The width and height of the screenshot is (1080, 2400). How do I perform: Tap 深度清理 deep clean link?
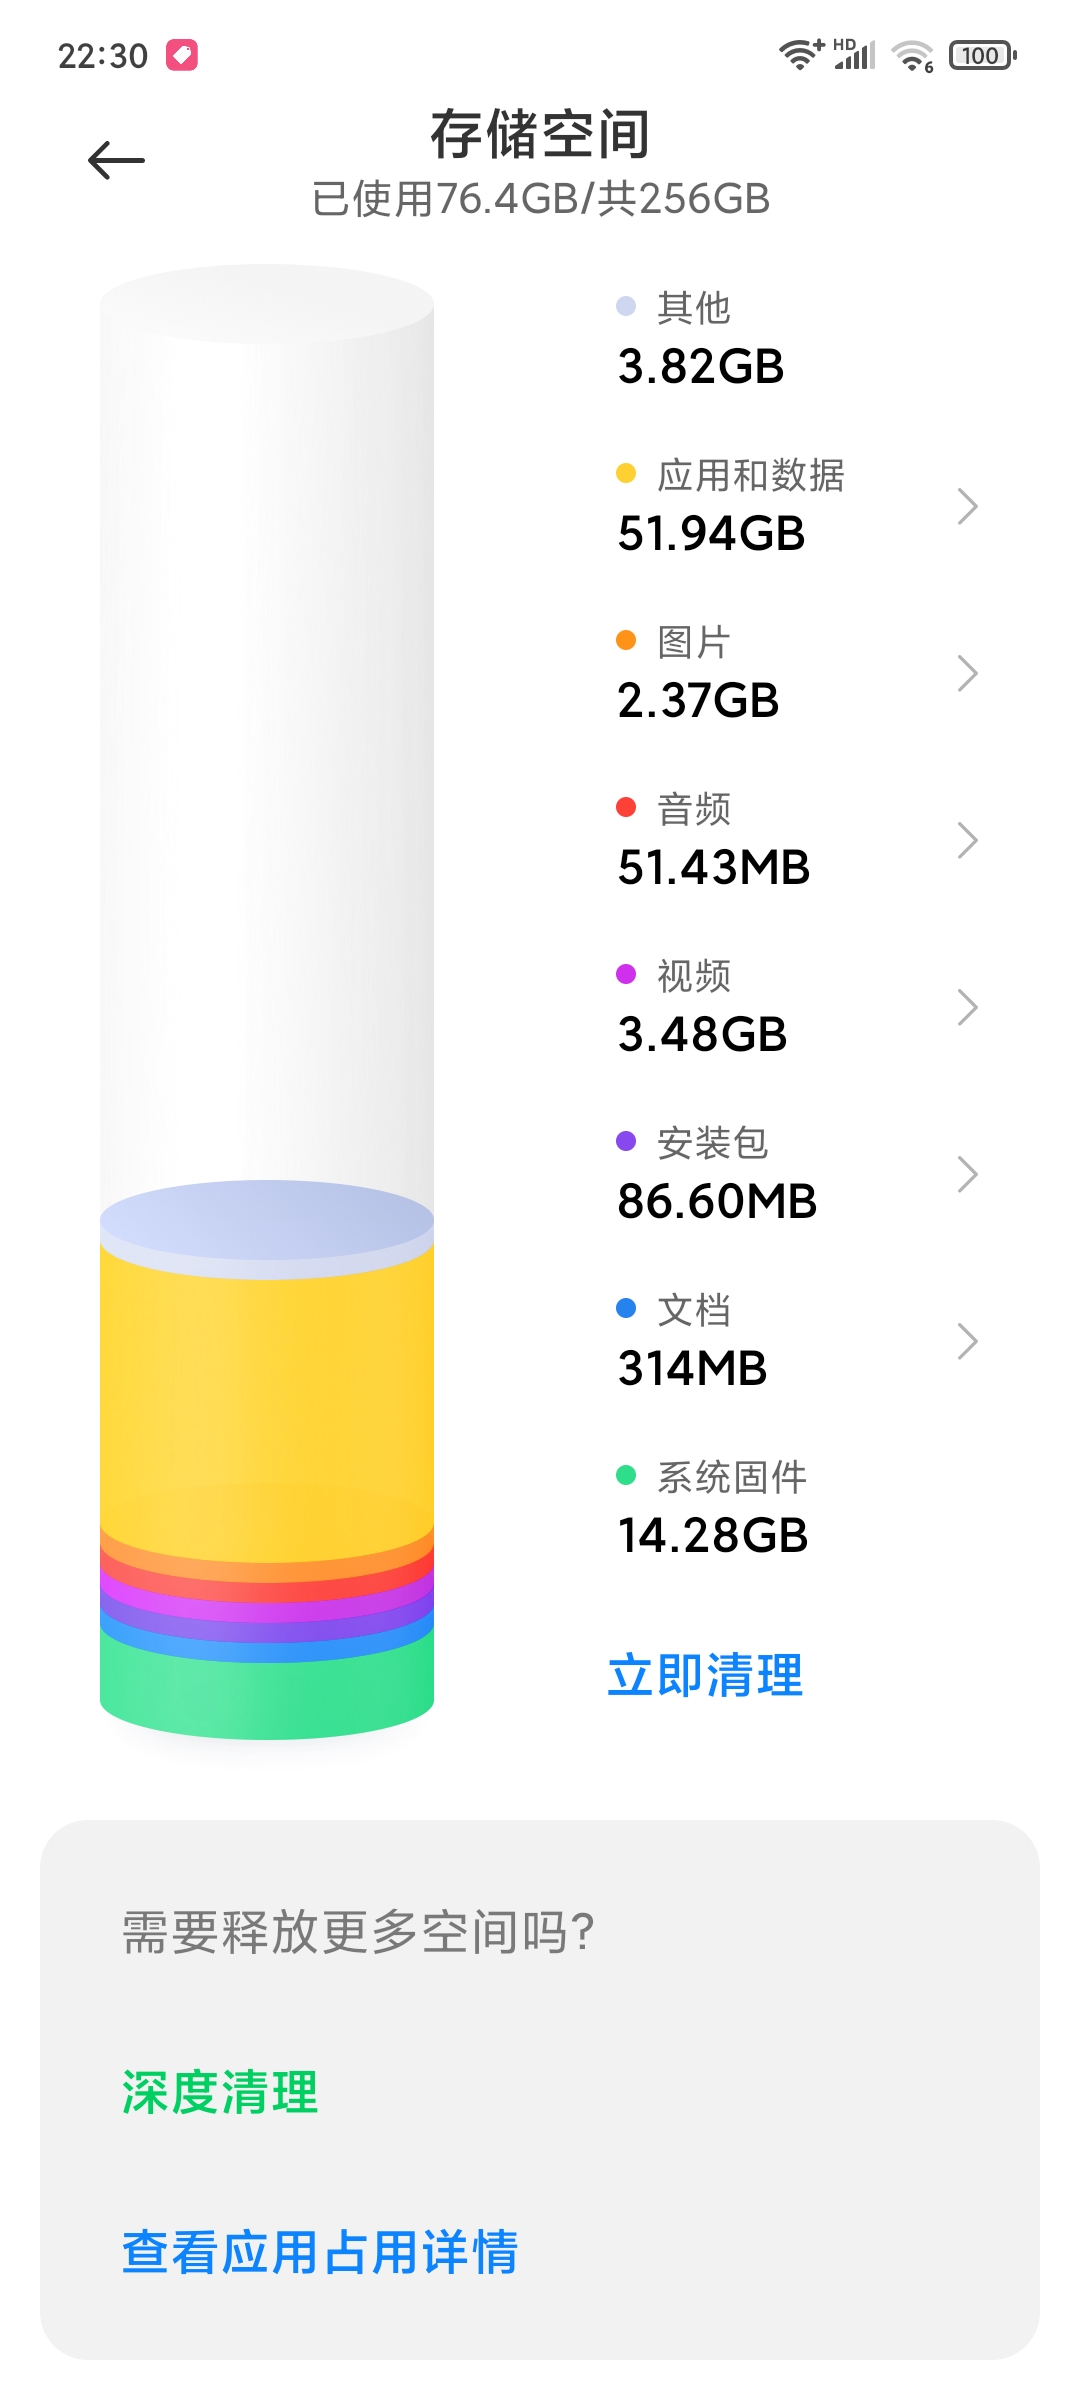pos(220,2092)
